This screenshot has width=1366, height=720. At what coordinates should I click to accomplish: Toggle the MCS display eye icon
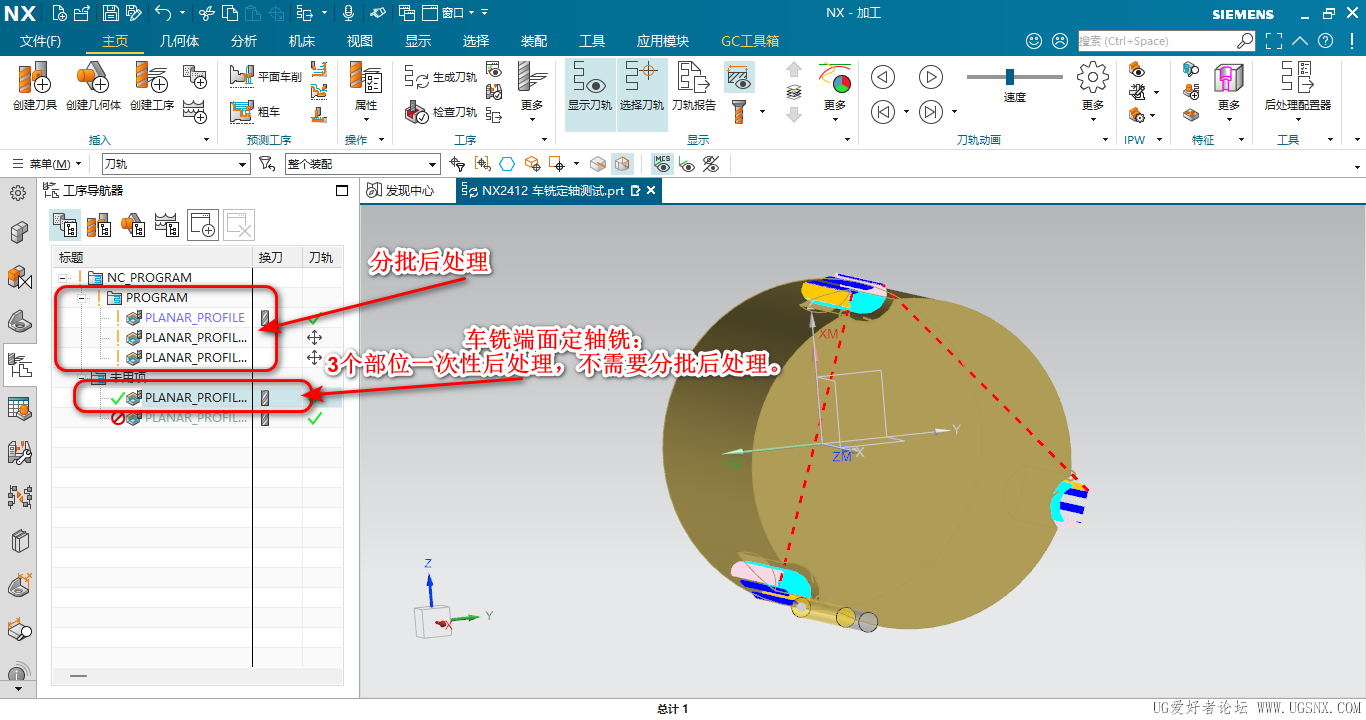tap(663, 164)
